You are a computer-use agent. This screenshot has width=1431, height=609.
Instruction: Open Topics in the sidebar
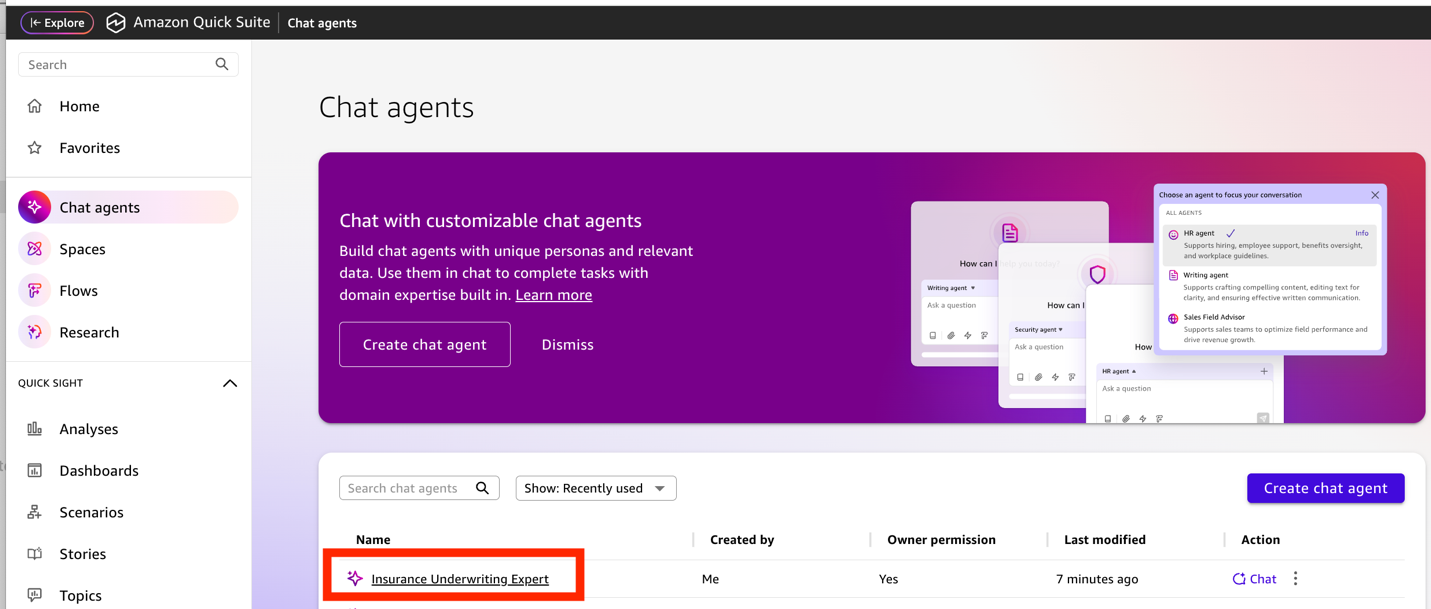pyautogui.click(x=80, y=595)
